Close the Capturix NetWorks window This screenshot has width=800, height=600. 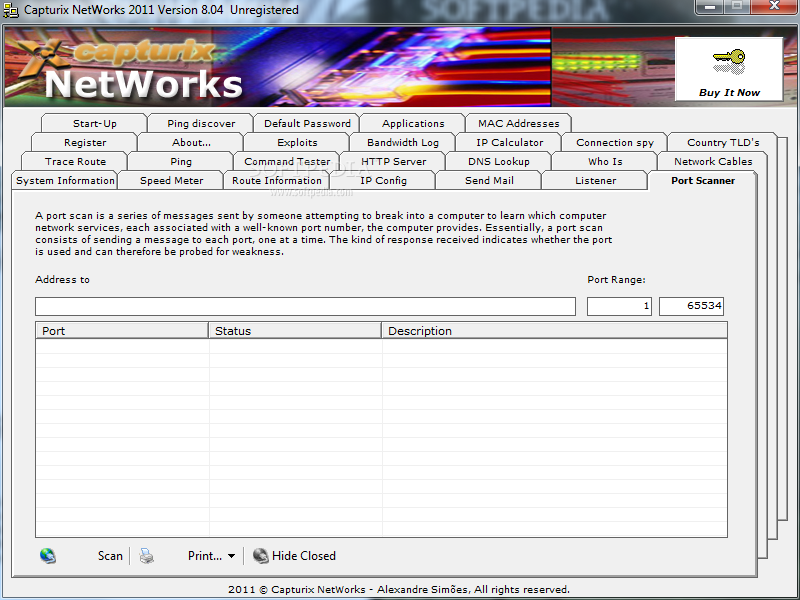tap(774, 7)
